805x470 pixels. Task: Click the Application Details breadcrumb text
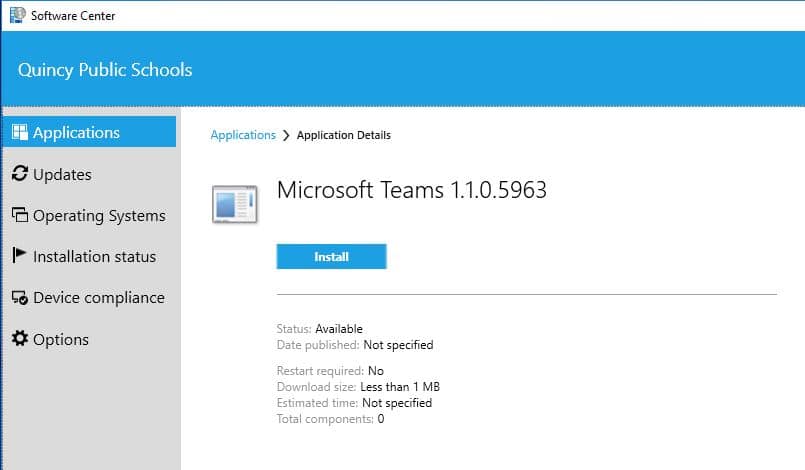tap(344, 135)
